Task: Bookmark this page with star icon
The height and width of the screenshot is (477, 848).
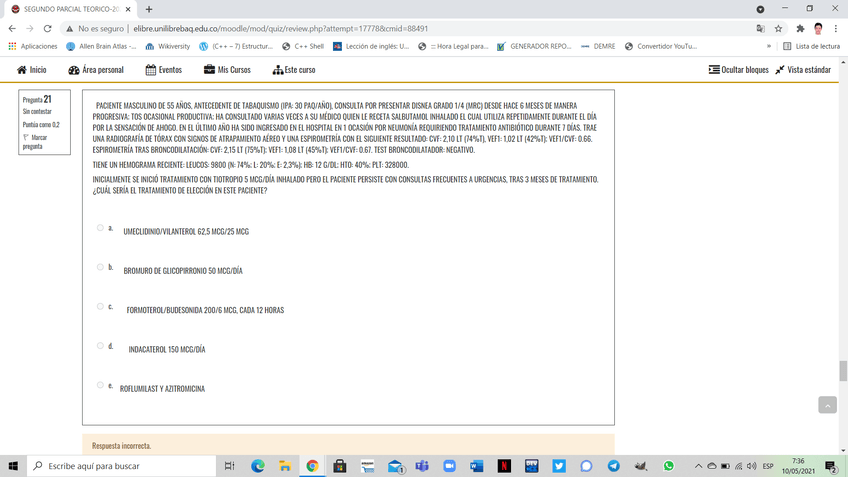Action: pos(778,29)
